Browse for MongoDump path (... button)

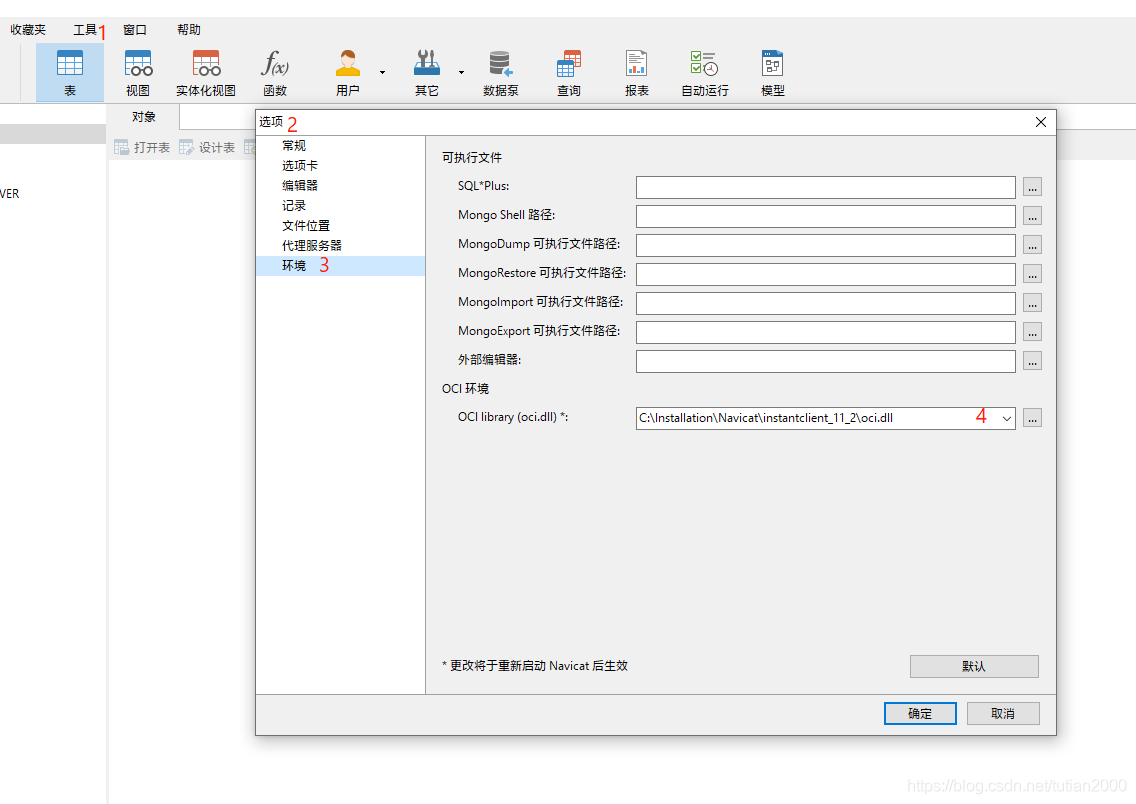coord(1032,245)
